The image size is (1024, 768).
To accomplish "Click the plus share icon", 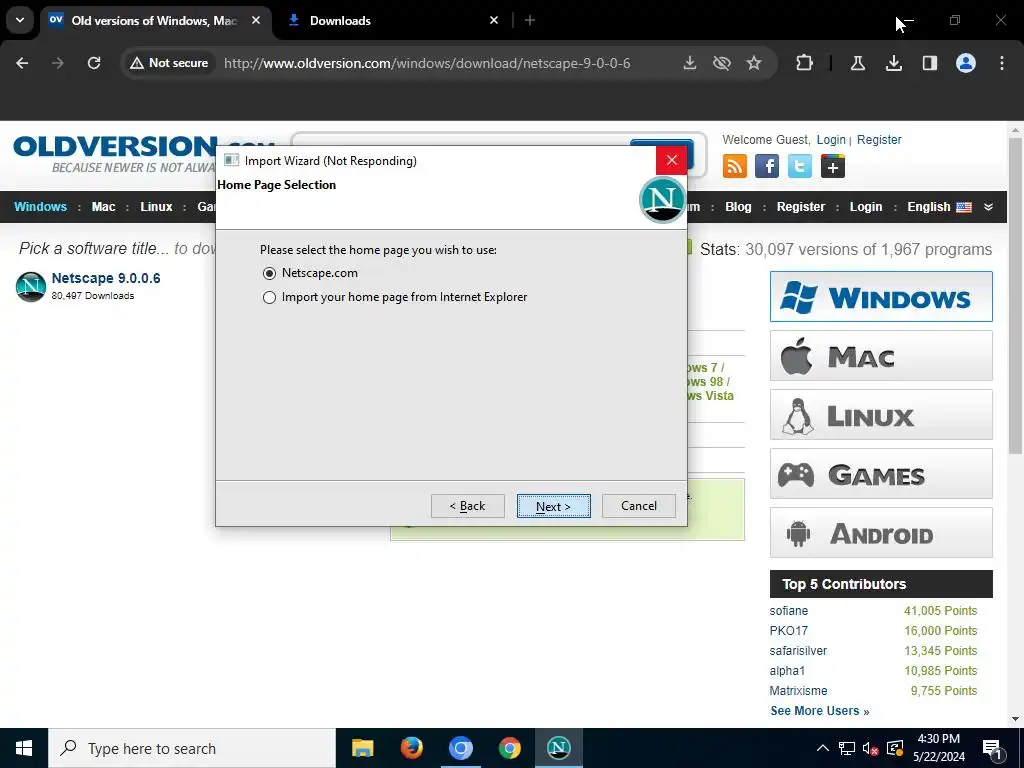I will point(833,166).
